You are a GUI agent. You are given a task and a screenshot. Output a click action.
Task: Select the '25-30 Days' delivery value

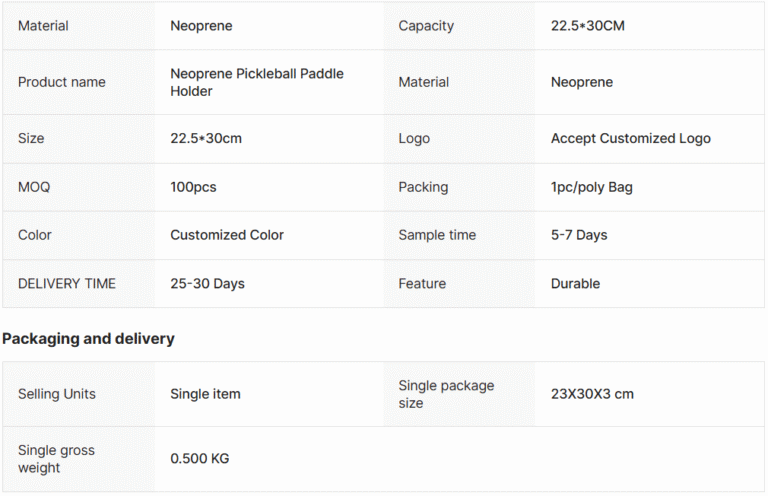point(207,283)
